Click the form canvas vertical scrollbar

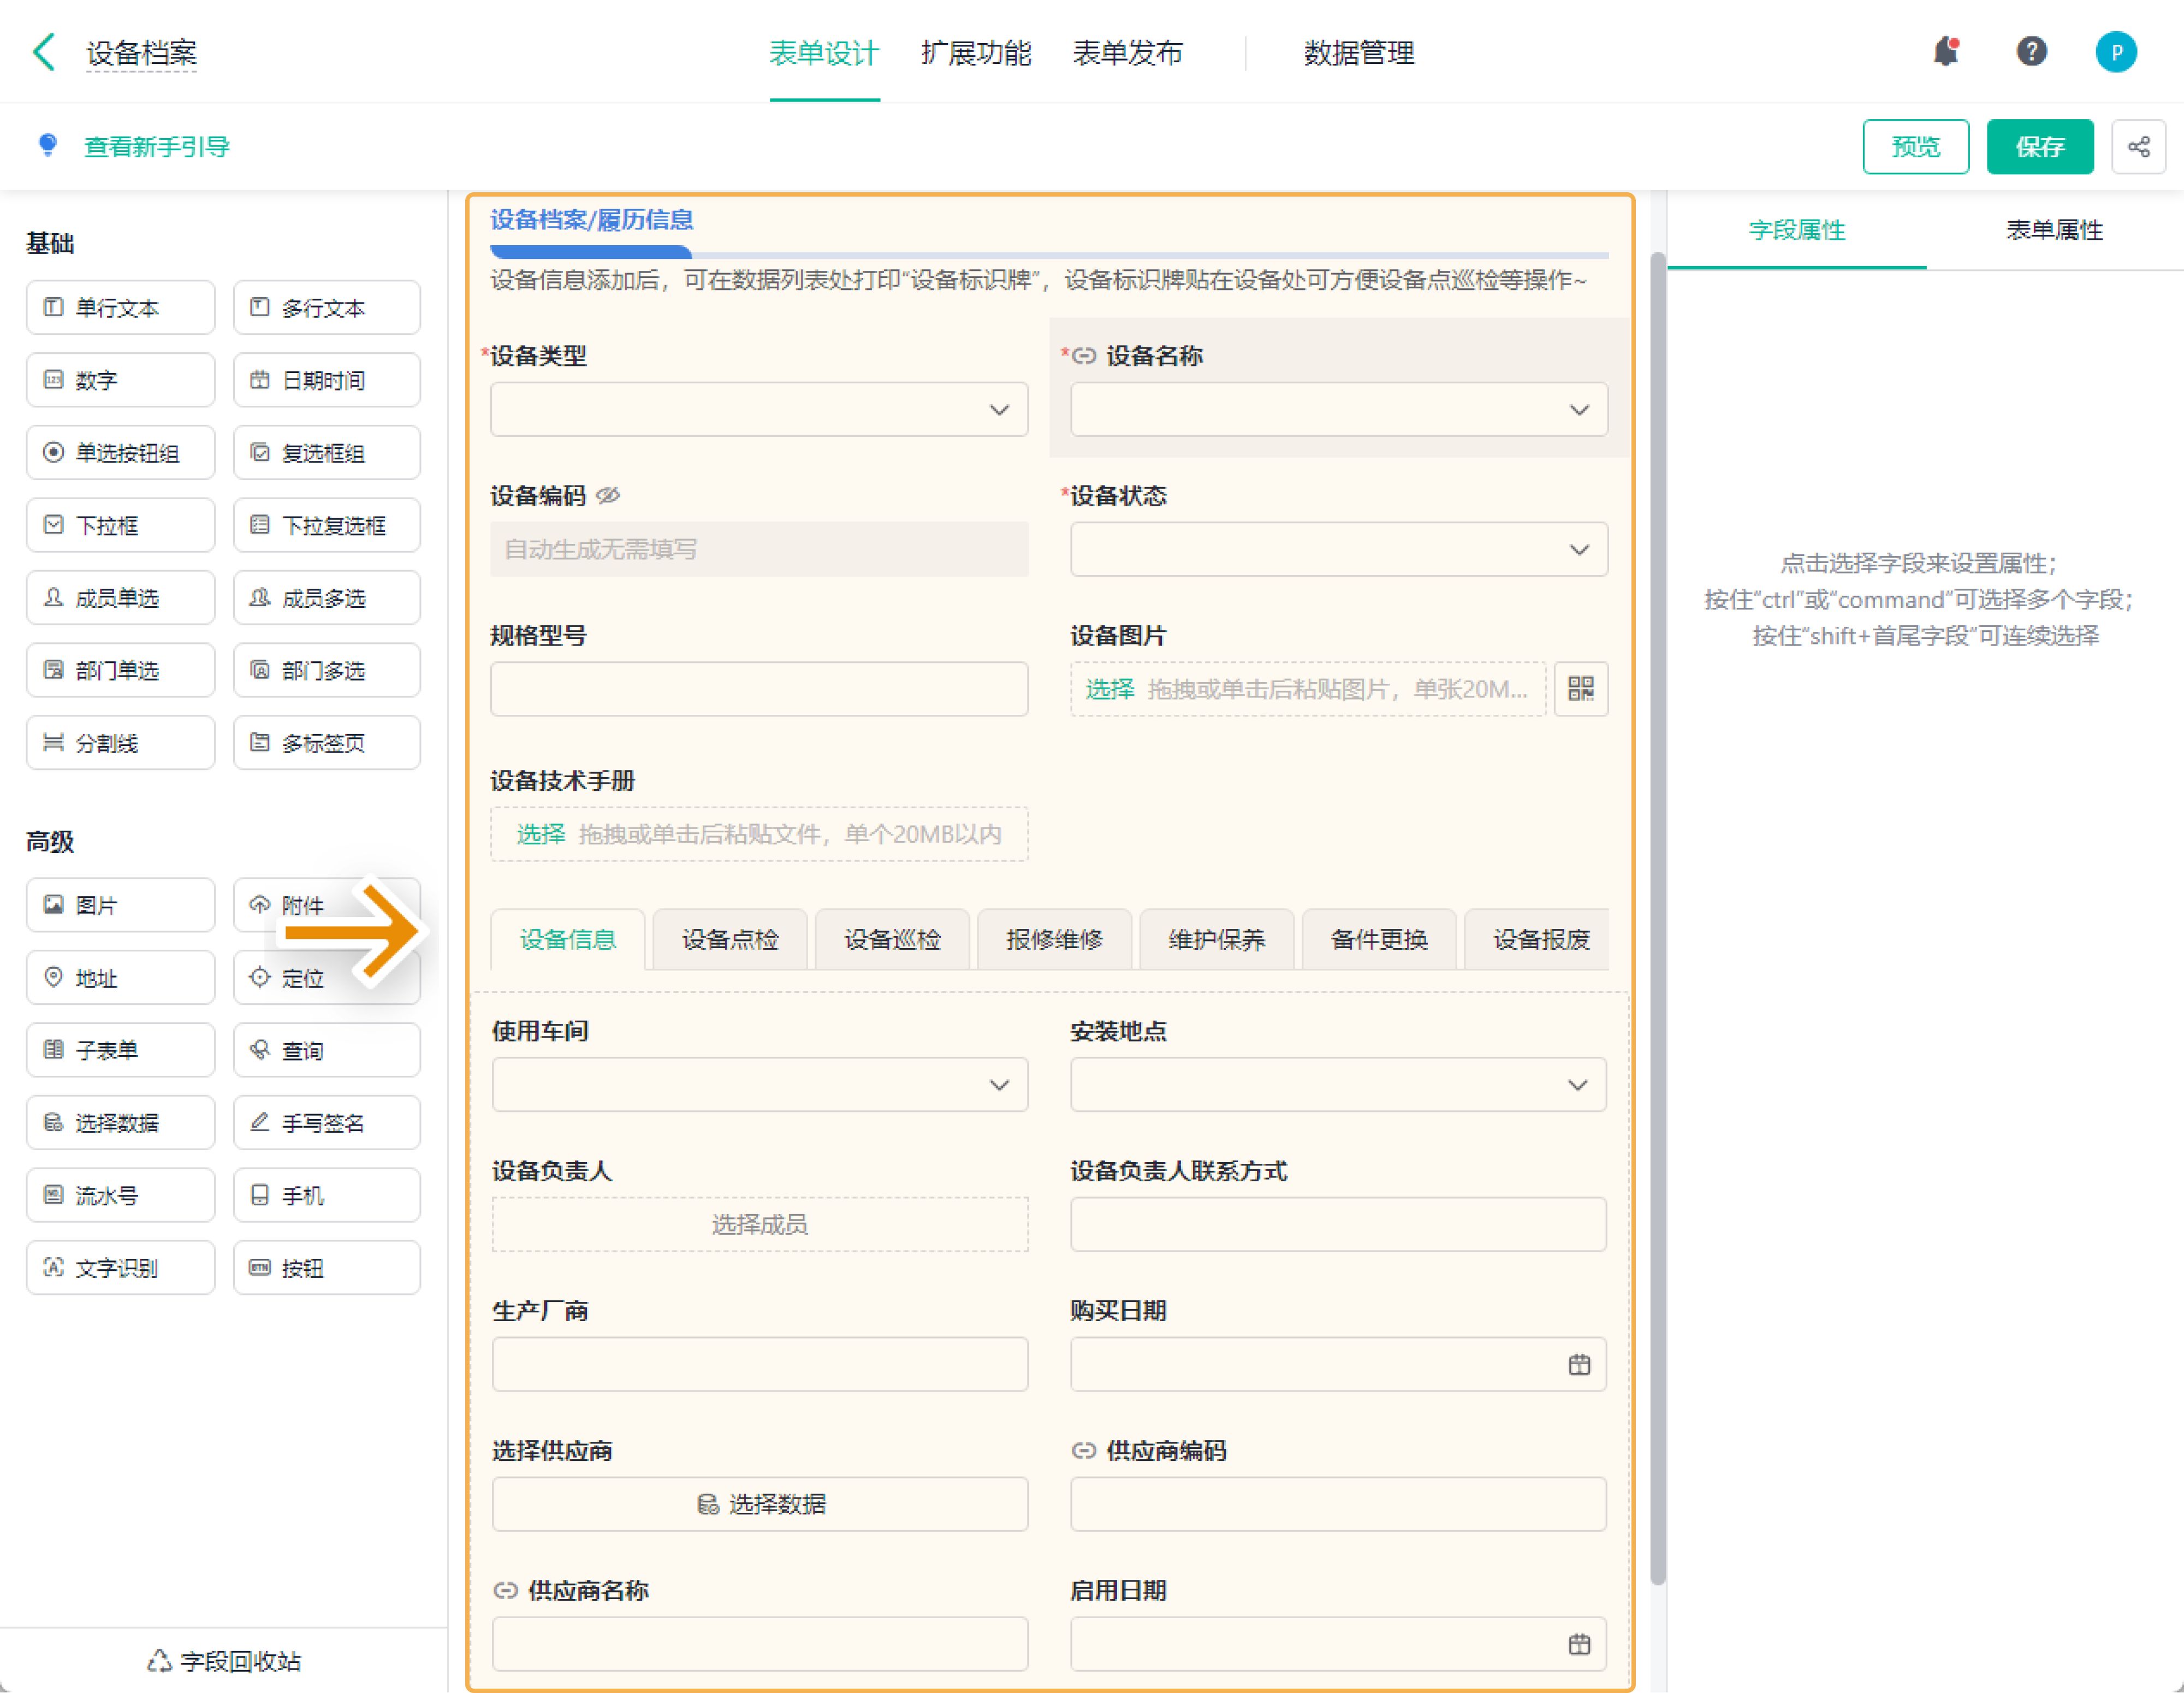1657,900
